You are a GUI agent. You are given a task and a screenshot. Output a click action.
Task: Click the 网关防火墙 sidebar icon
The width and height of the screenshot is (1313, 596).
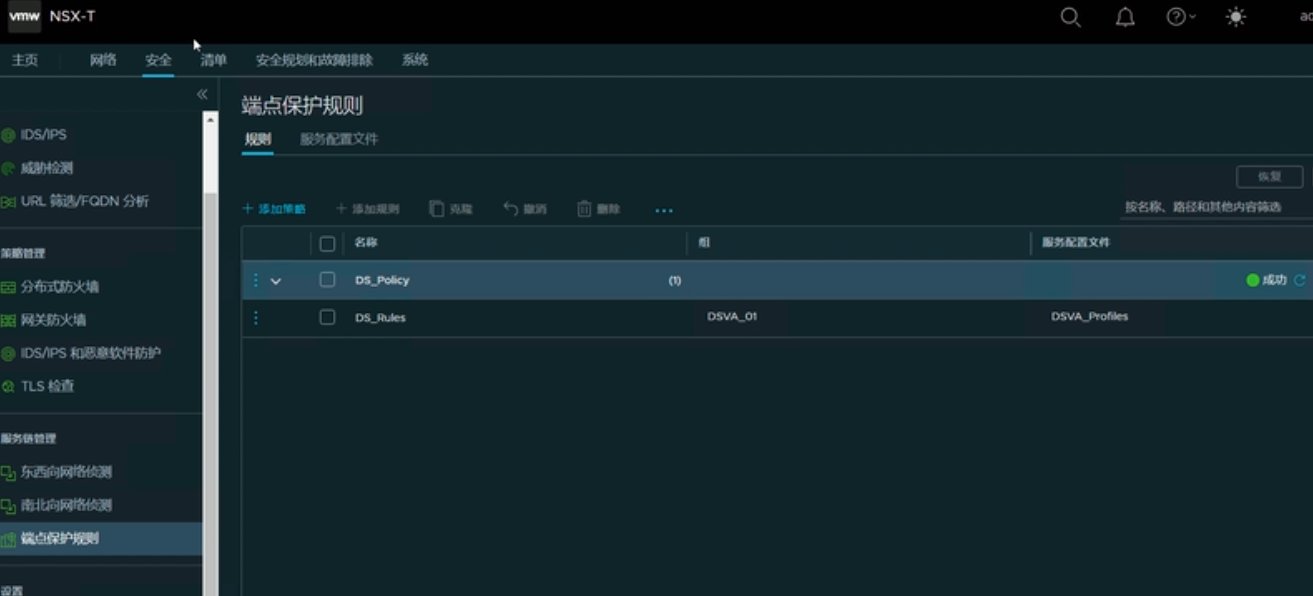8,321
